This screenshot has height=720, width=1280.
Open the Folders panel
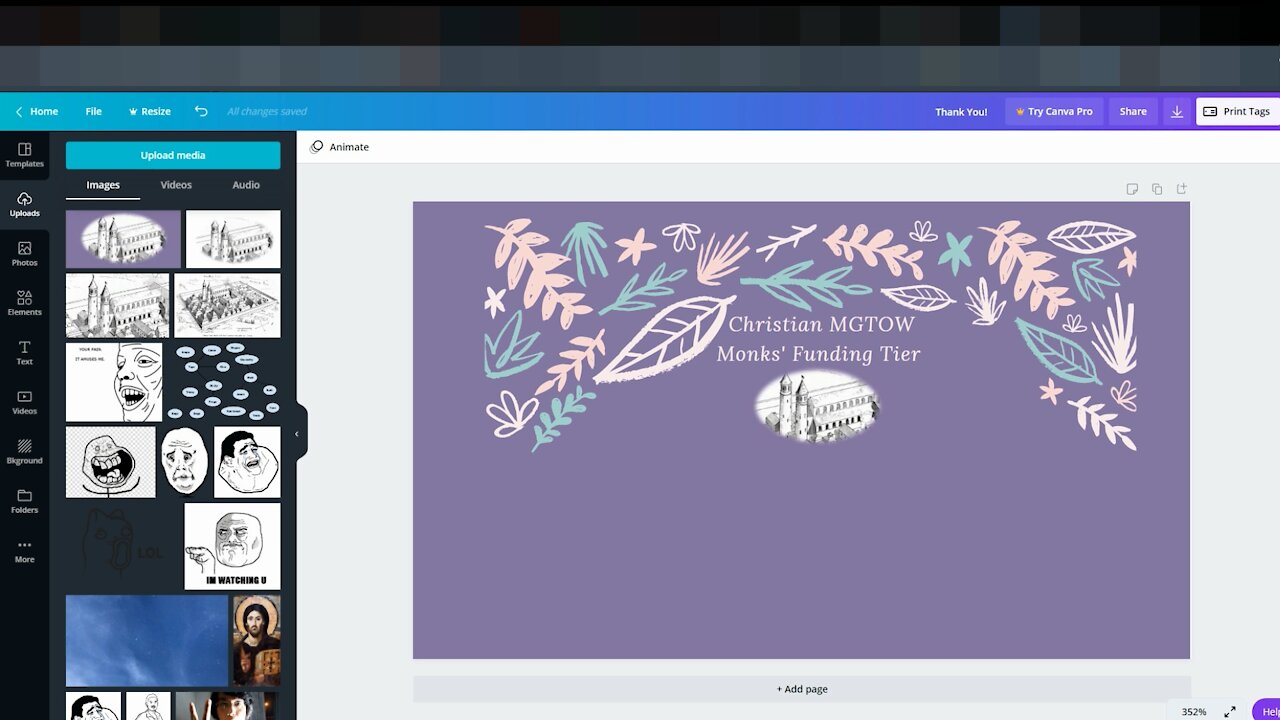(24, 501)
